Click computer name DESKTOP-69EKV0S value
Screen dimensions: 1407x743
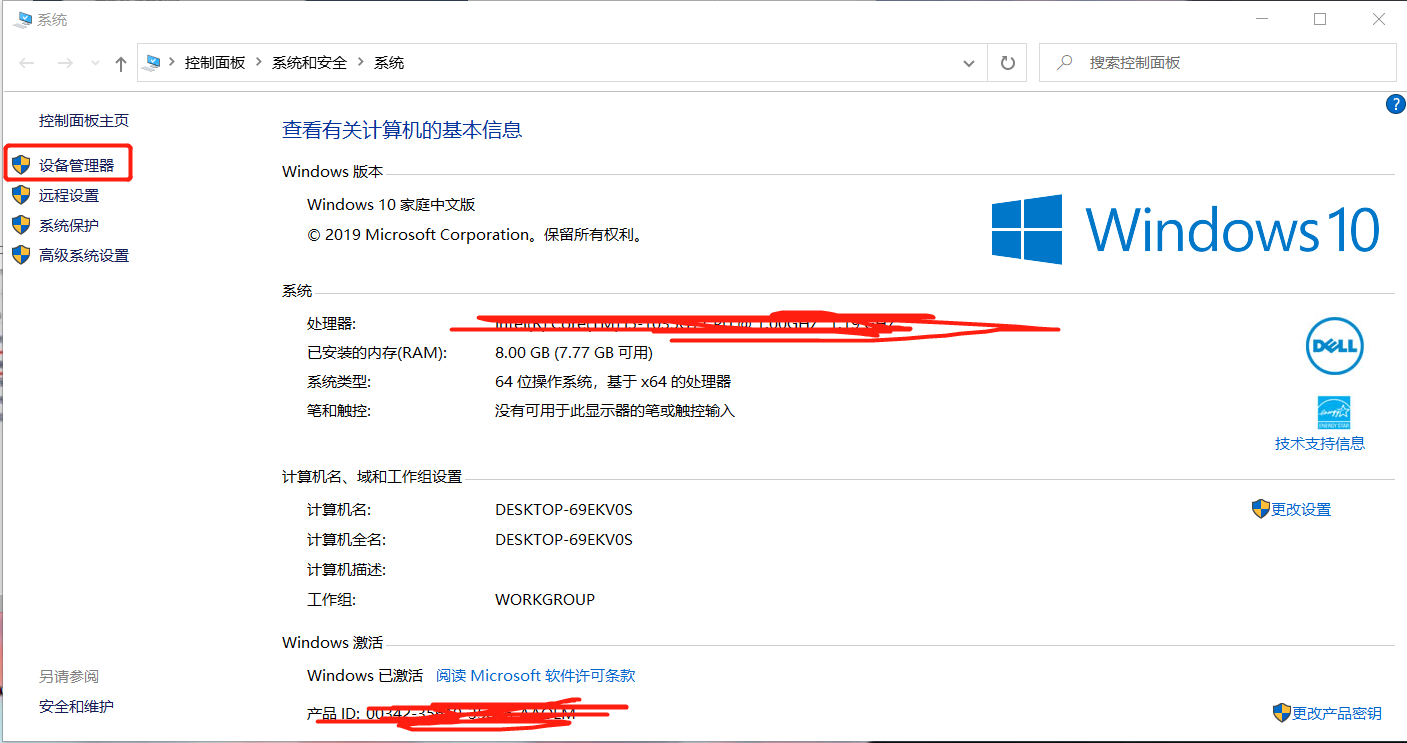[x=564, y=509]
